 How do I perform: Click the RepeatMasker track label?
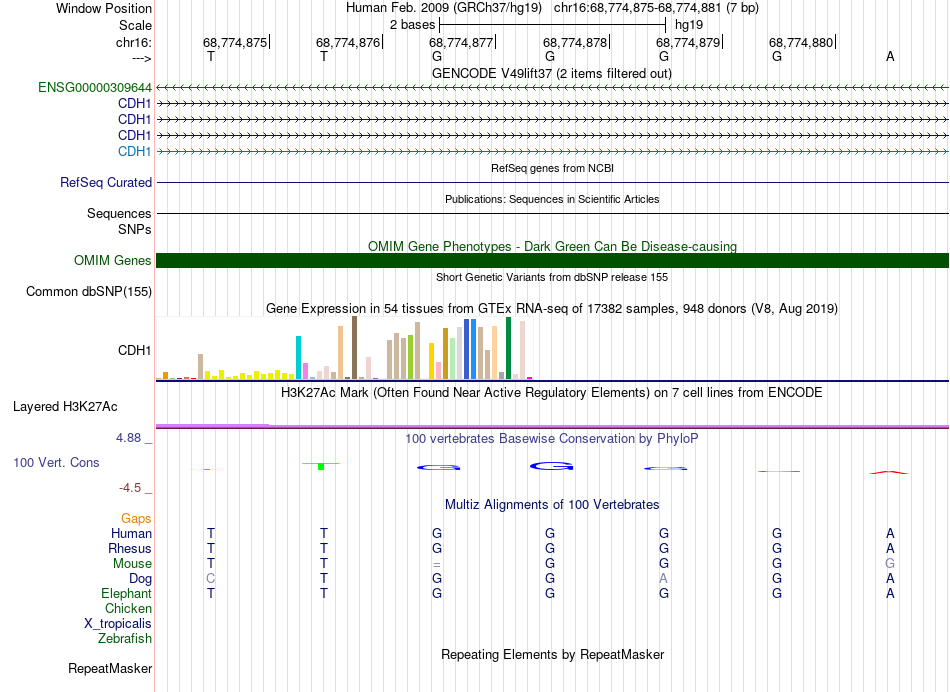tap(110, 668)
